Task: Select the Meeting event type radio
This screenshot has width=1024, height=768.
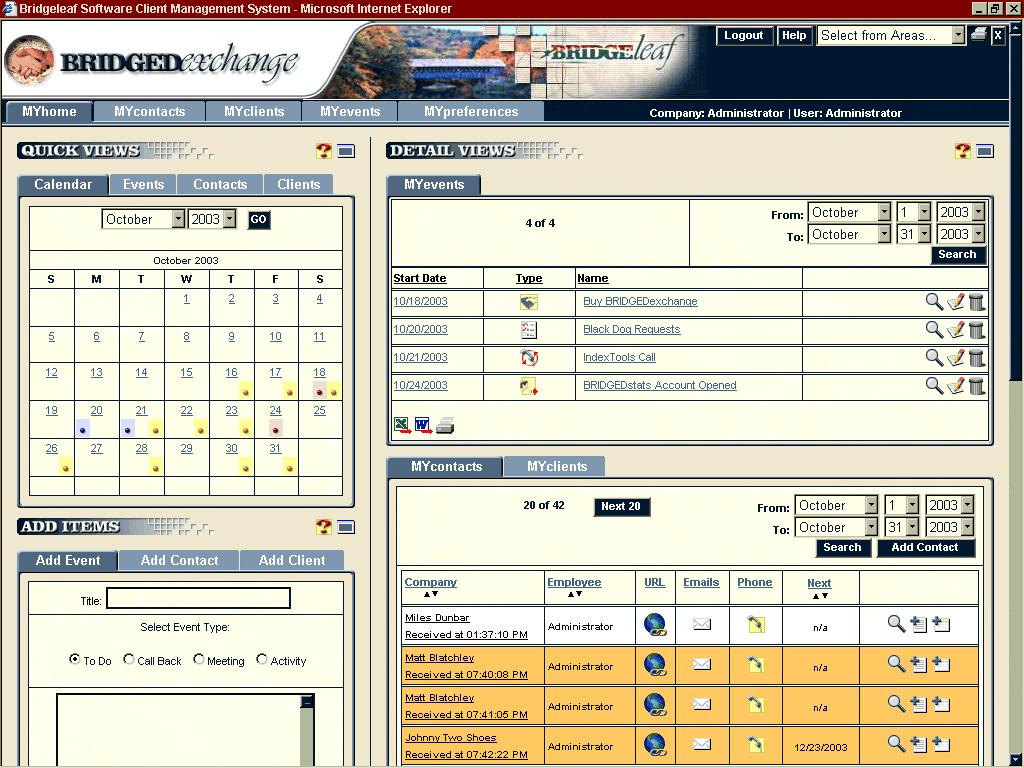Action: point(199,659)
